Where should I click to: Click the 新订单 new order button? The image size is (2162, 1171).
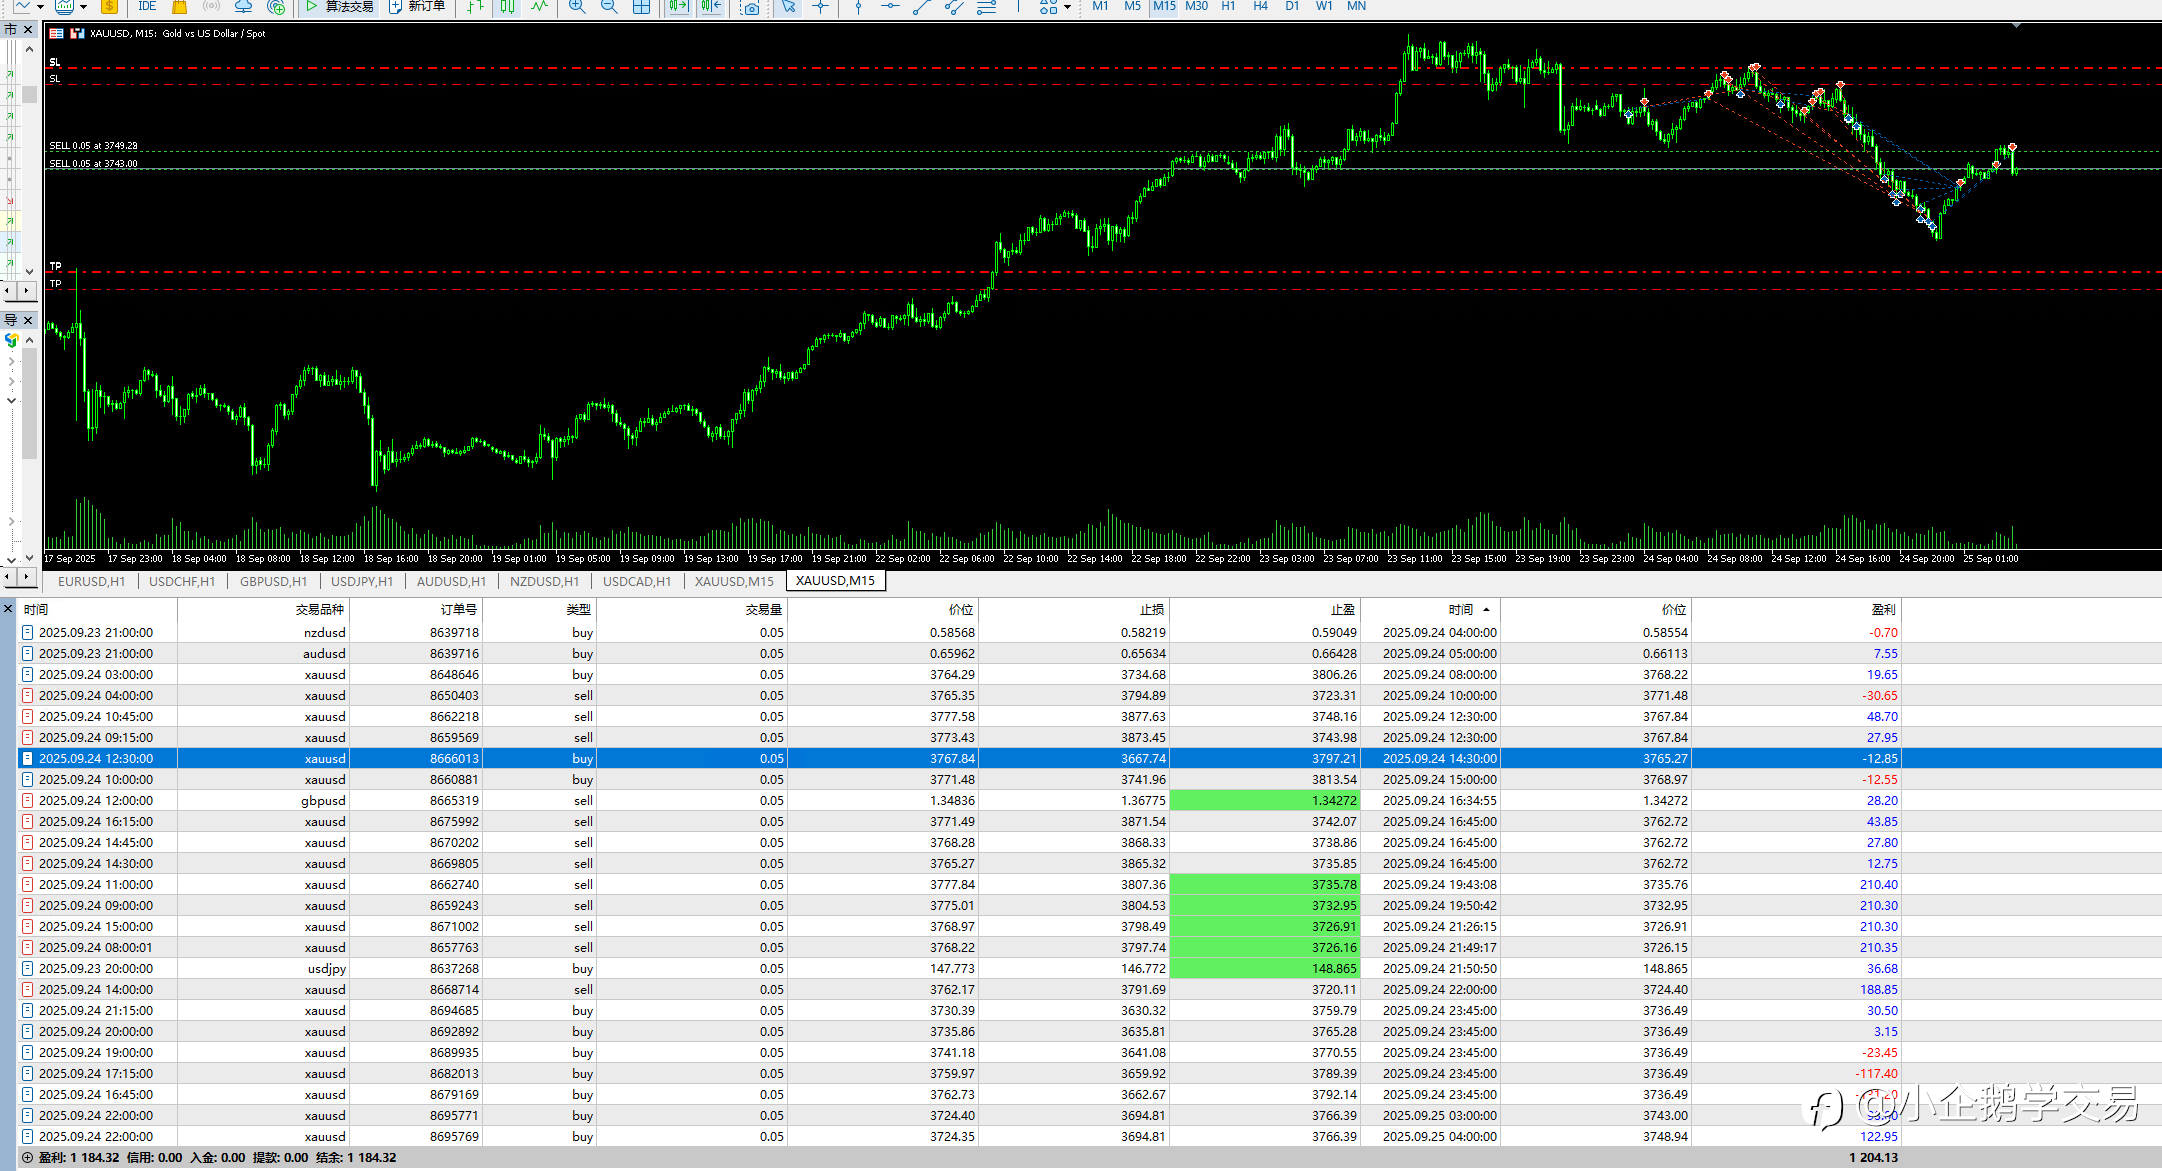coord(416,6)
